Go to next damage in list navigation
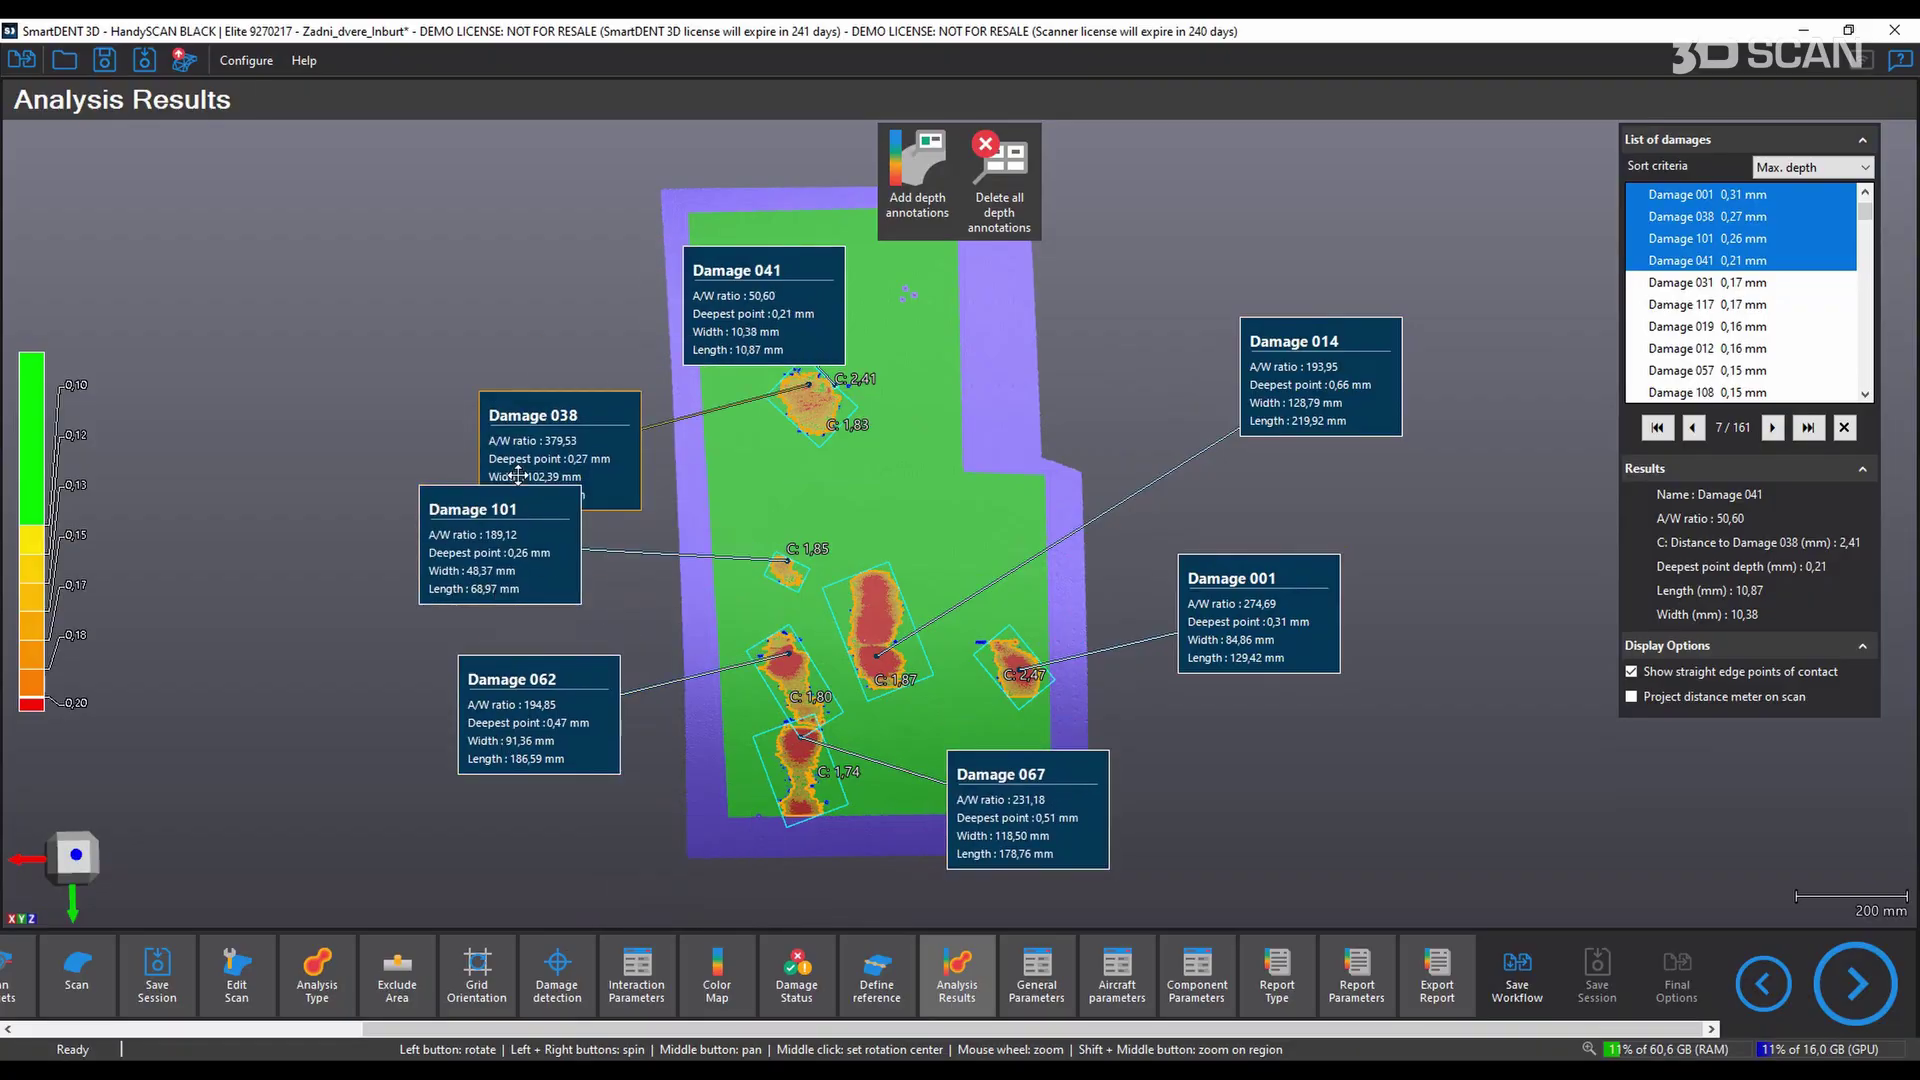Image resolution: width=1920 pixels, height=1080 pixels. coord(1772,428)
